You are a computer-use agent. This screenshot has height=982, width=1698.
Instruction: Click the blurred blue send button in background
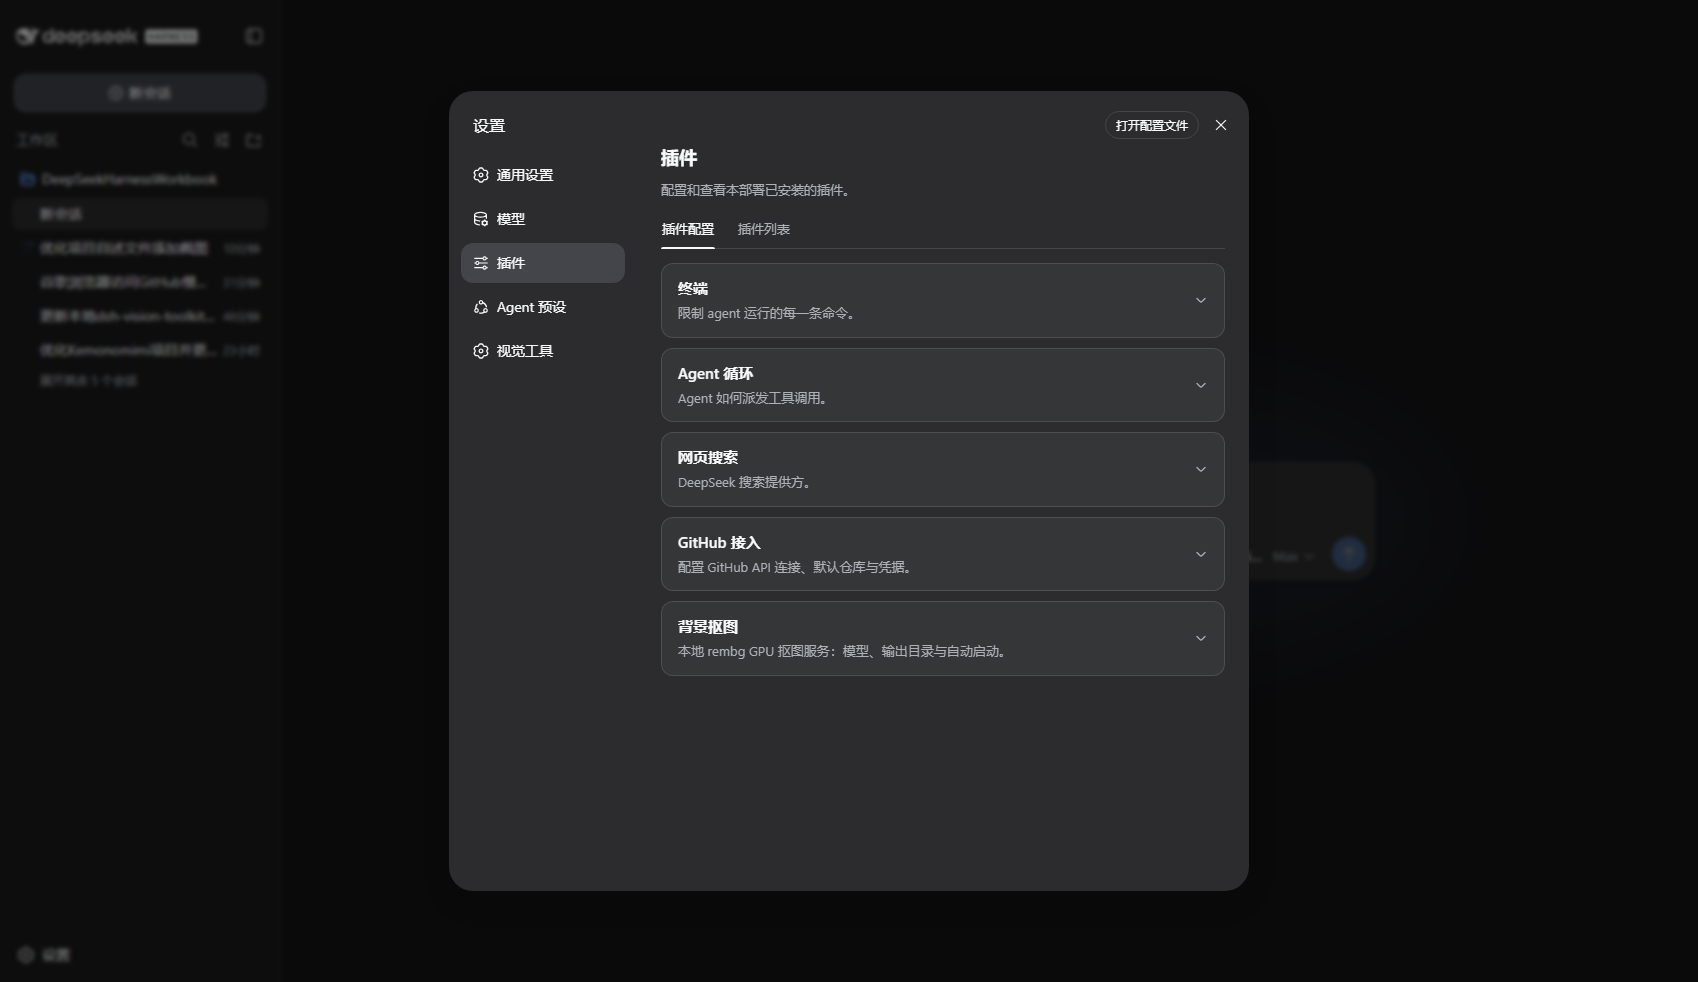[1349, 554]
